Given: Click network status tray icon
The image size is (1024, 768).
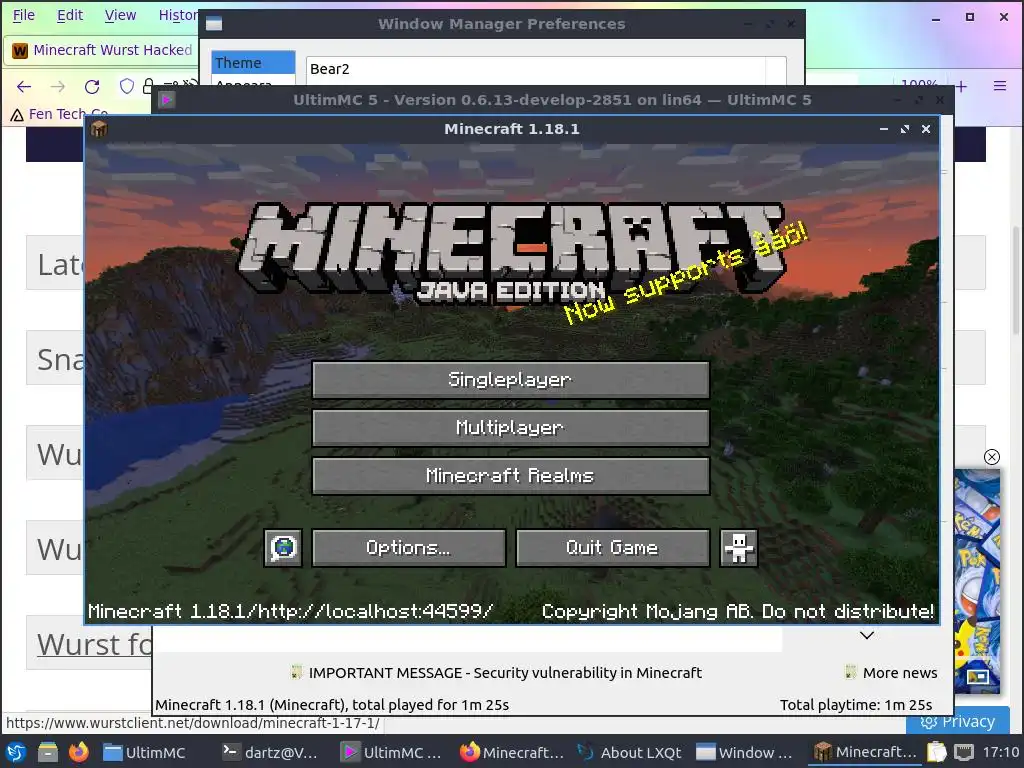Looking at the screenshot, I should point(964,752).
